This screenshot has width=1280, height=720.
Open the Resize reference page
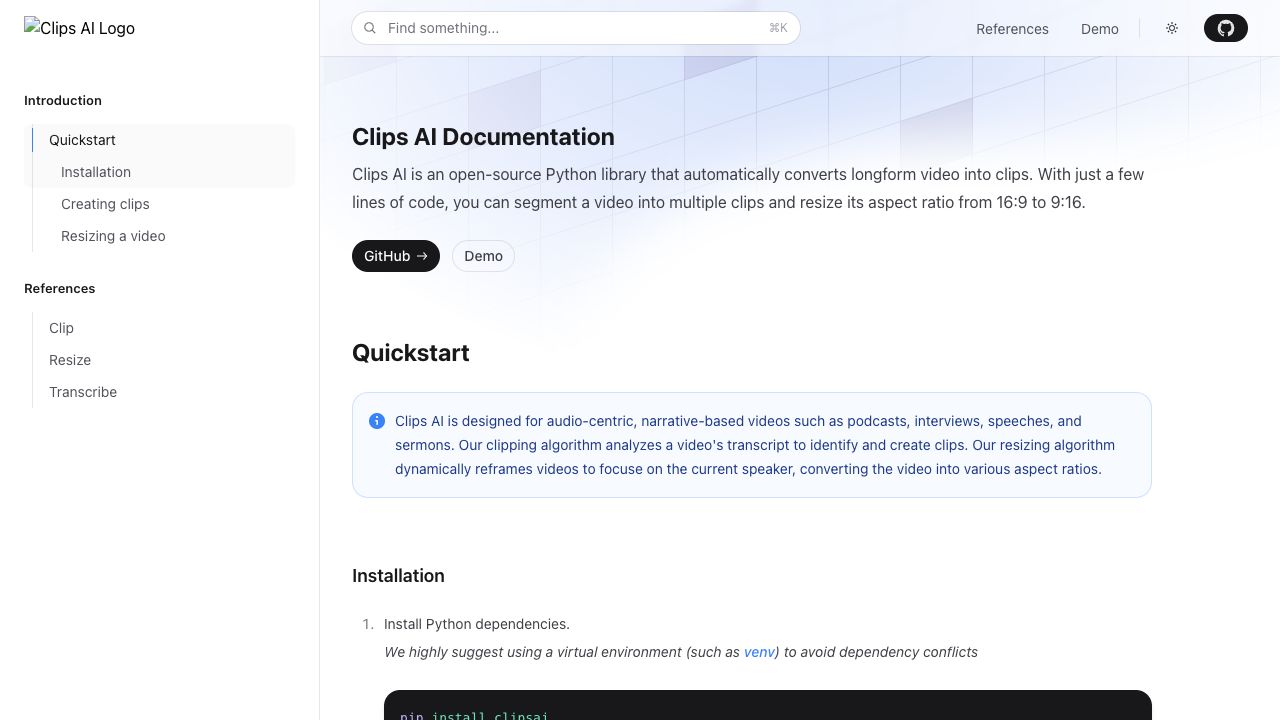pyautogui.click(x=70, y=360)
